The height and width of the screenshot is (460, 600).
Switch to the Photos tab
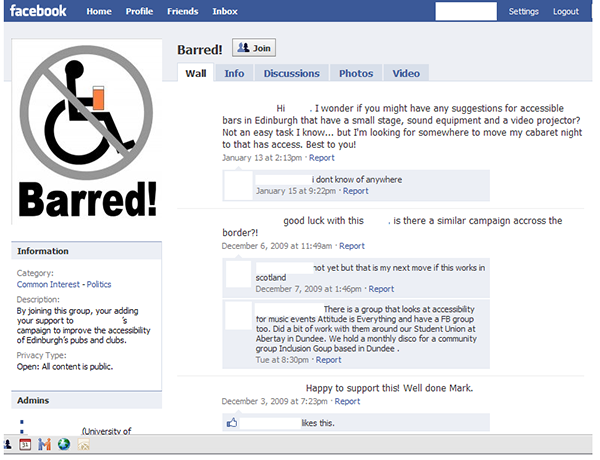(356, 73)
